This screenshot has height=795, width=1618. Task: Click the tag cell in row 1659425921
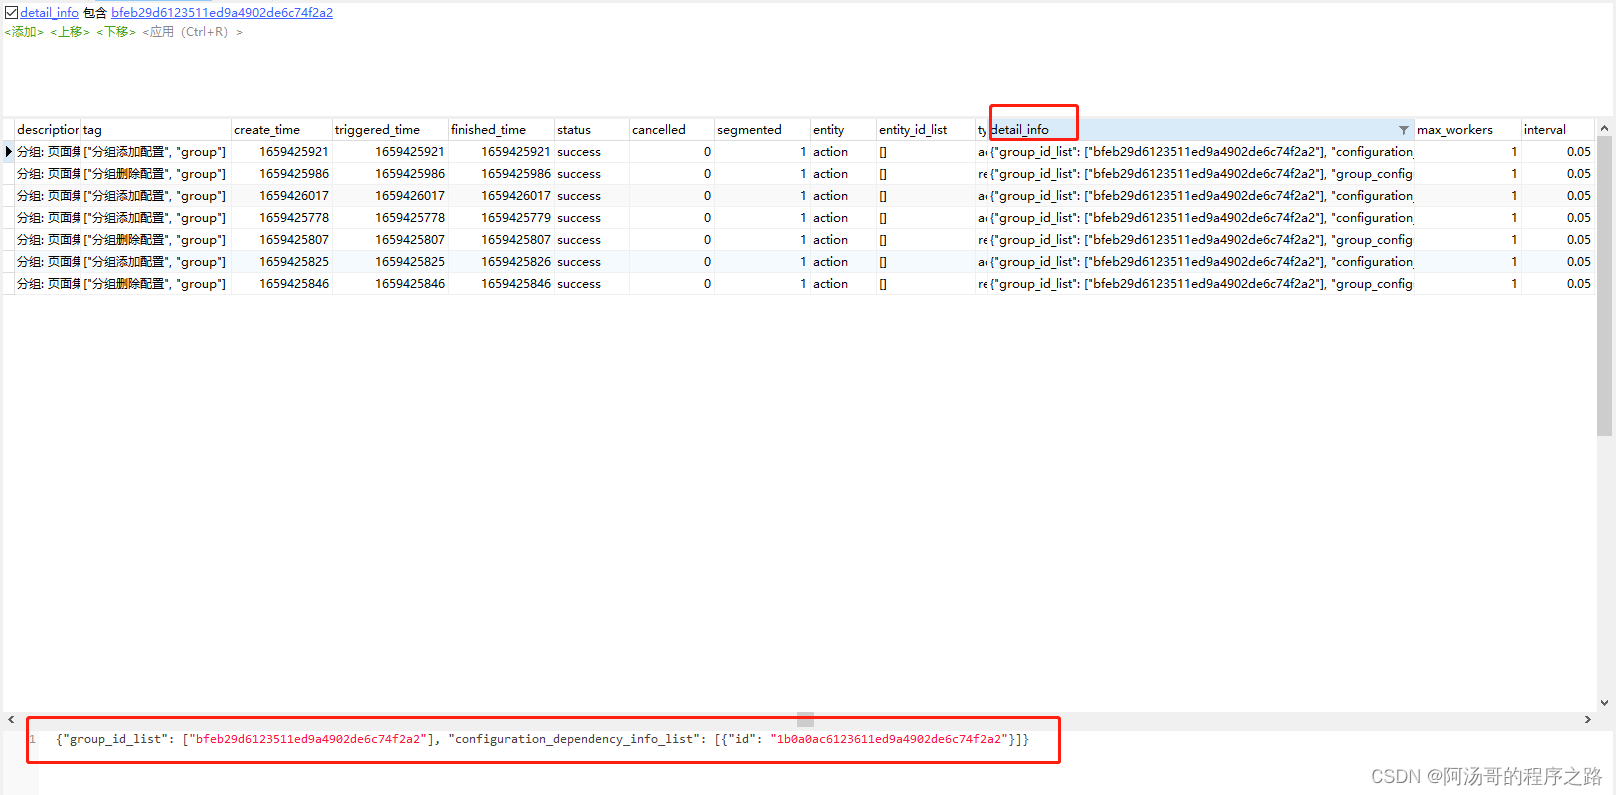coord(156,152)
